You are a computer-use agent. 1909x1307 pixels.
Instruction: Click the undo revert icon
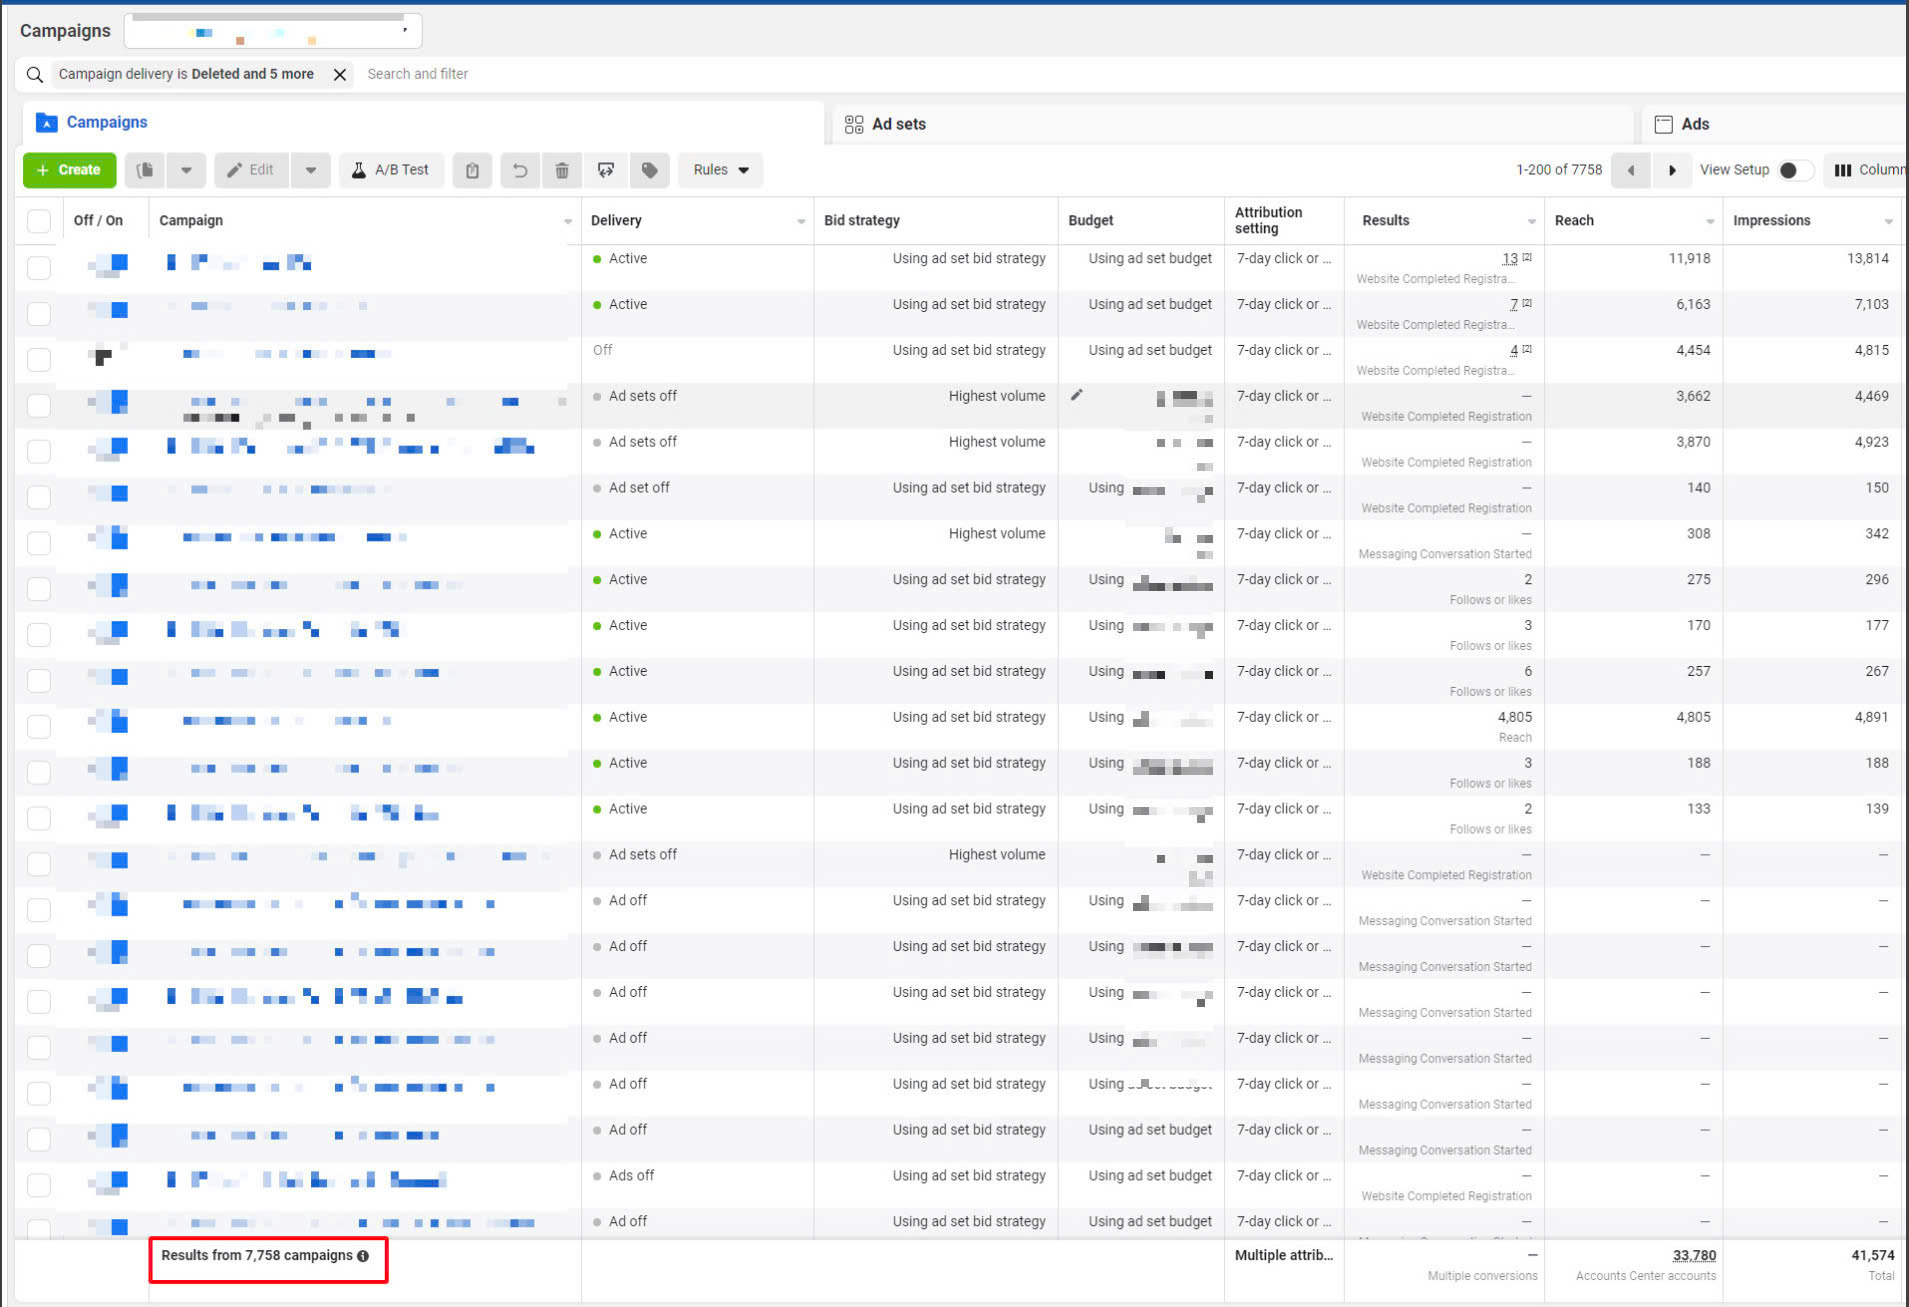[520, 170]
